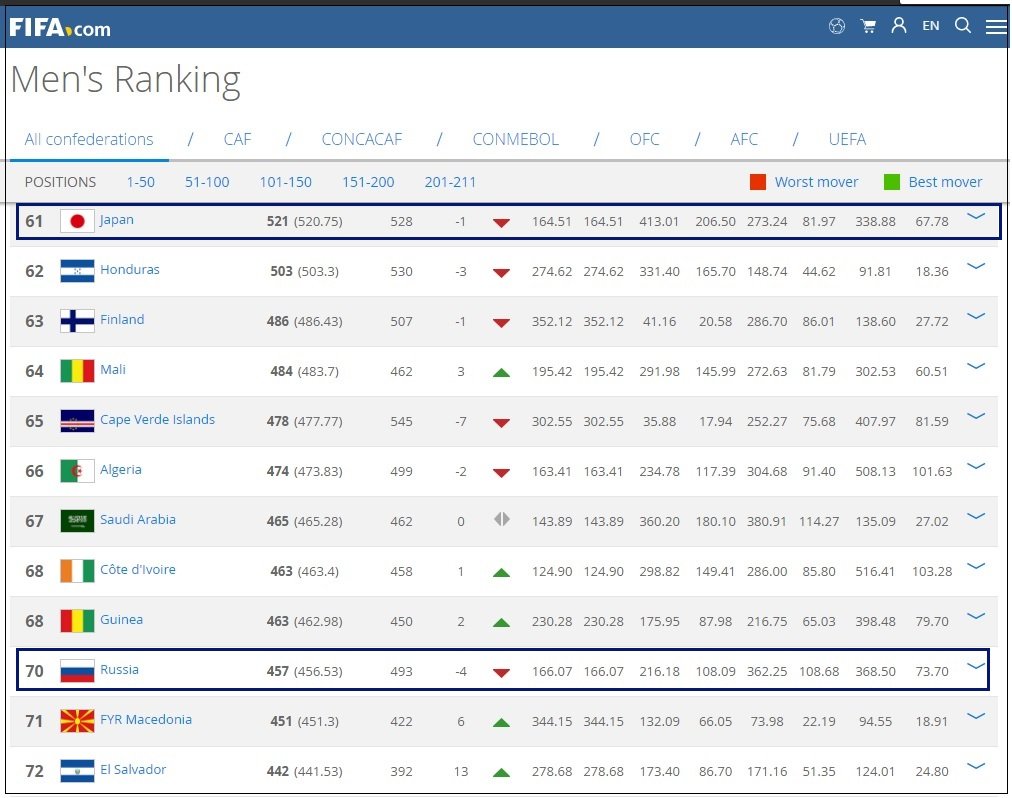Click the Honduras flag icon
Screen dimensions: 1012x798
[77, 271]
